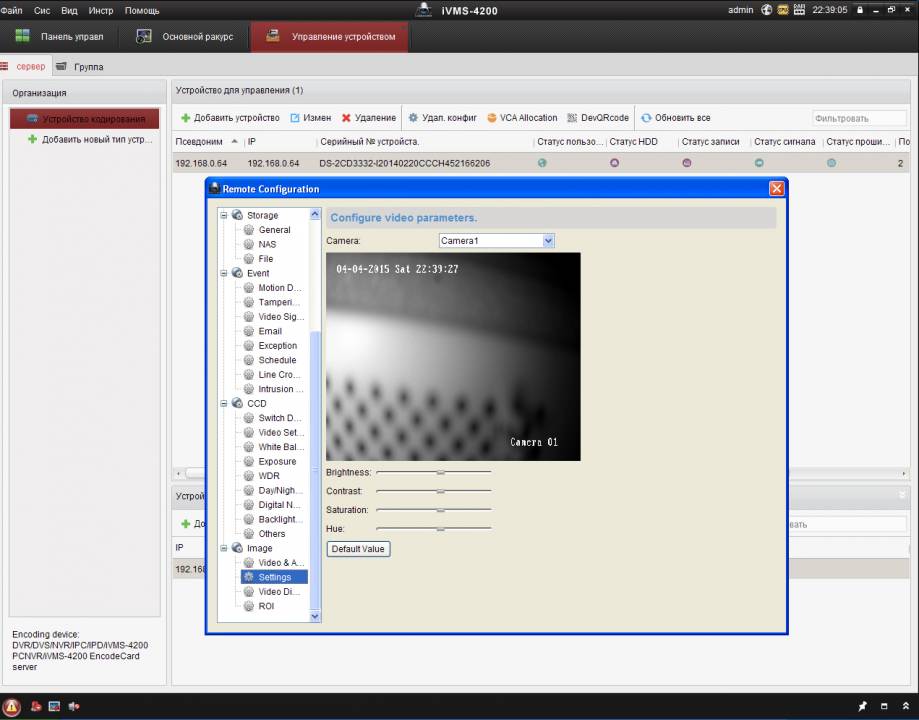The image size is (919, 720).
Task: Open Удал. конфиг remote configuration
Action: coord(443,118)
